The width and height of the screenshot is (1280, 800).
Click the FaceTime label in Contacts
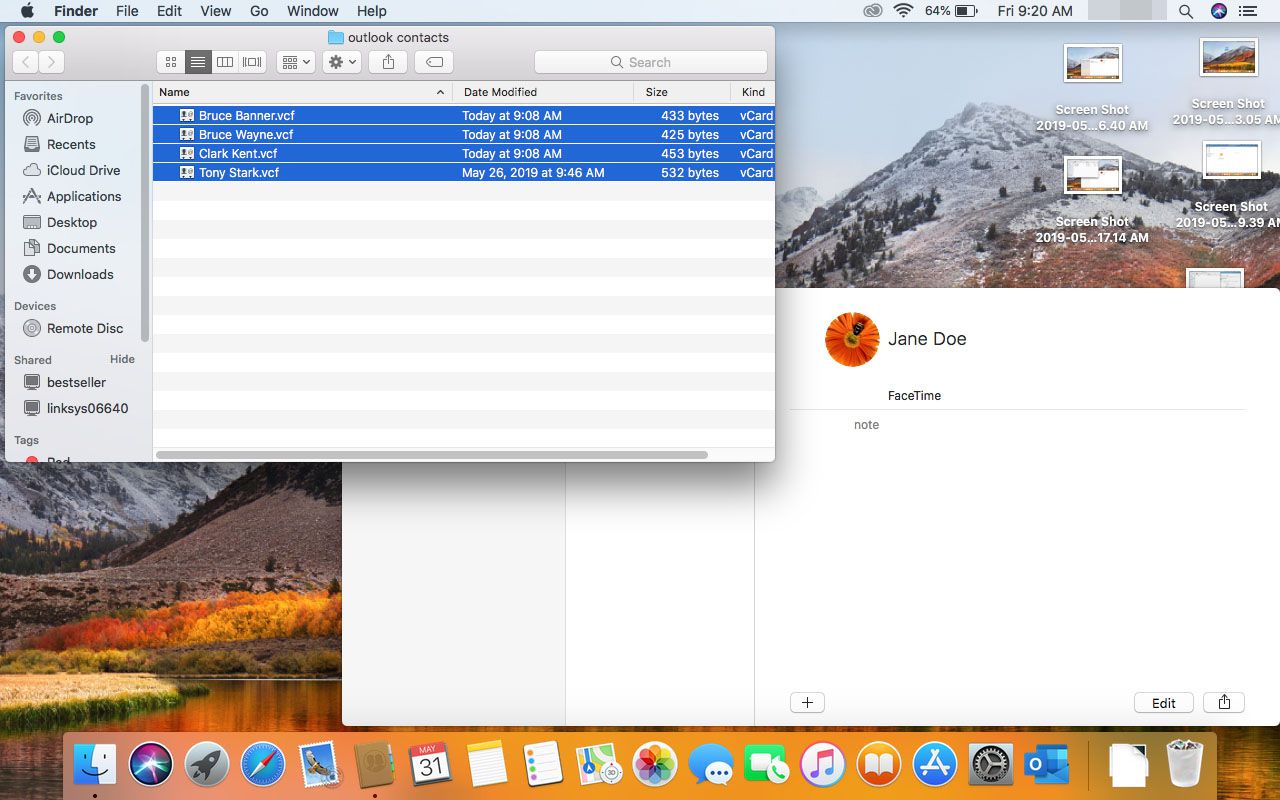click(914, 395)
